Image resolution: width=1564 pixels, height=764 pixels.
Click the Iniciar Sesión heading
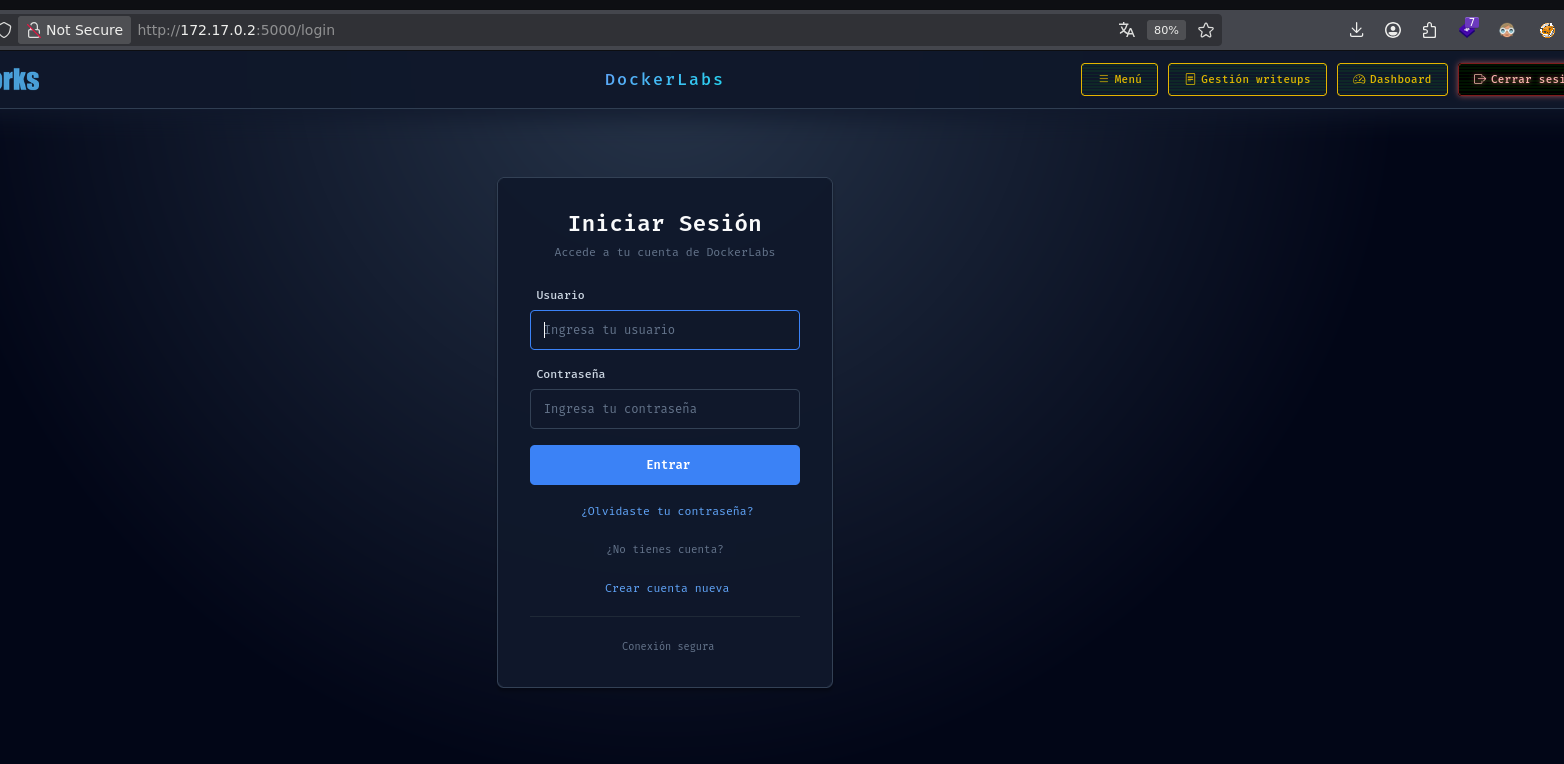pyautogui.click(x=665, y=223)
